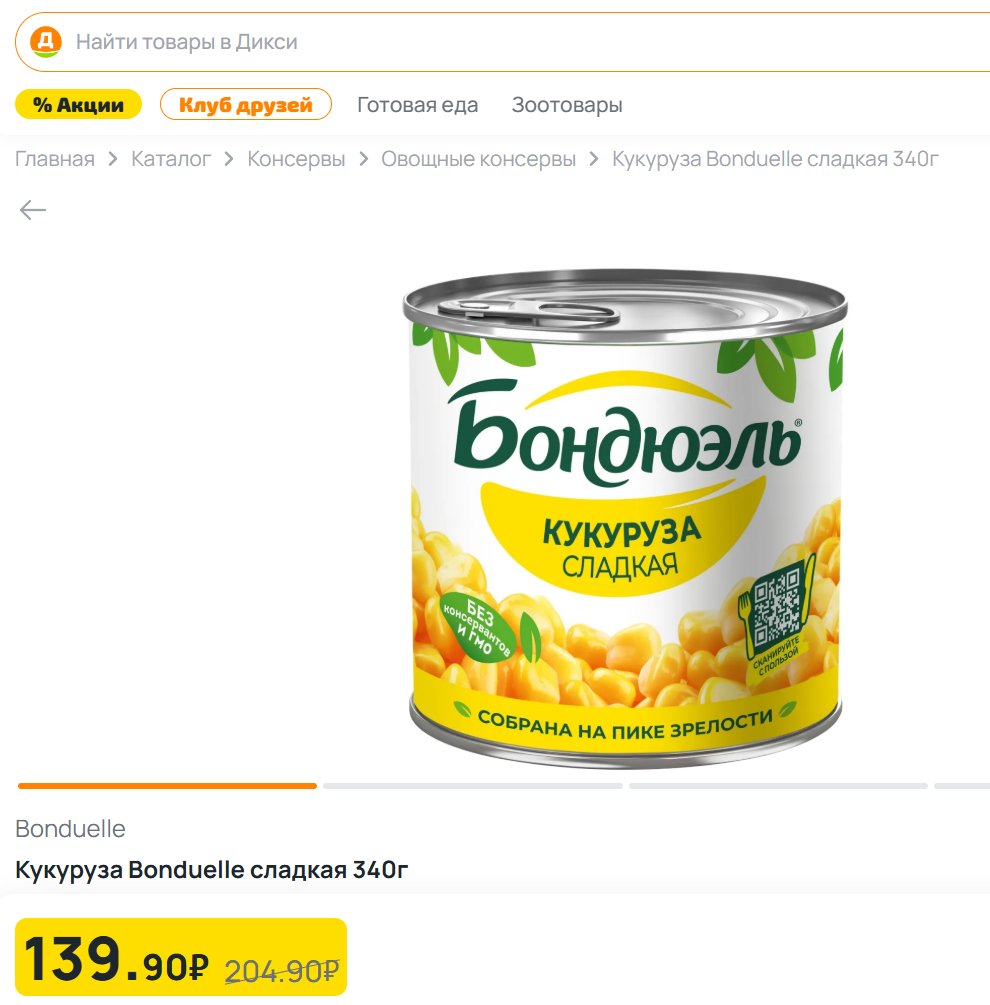Select the first orange gallery indicator

point(167,786)
